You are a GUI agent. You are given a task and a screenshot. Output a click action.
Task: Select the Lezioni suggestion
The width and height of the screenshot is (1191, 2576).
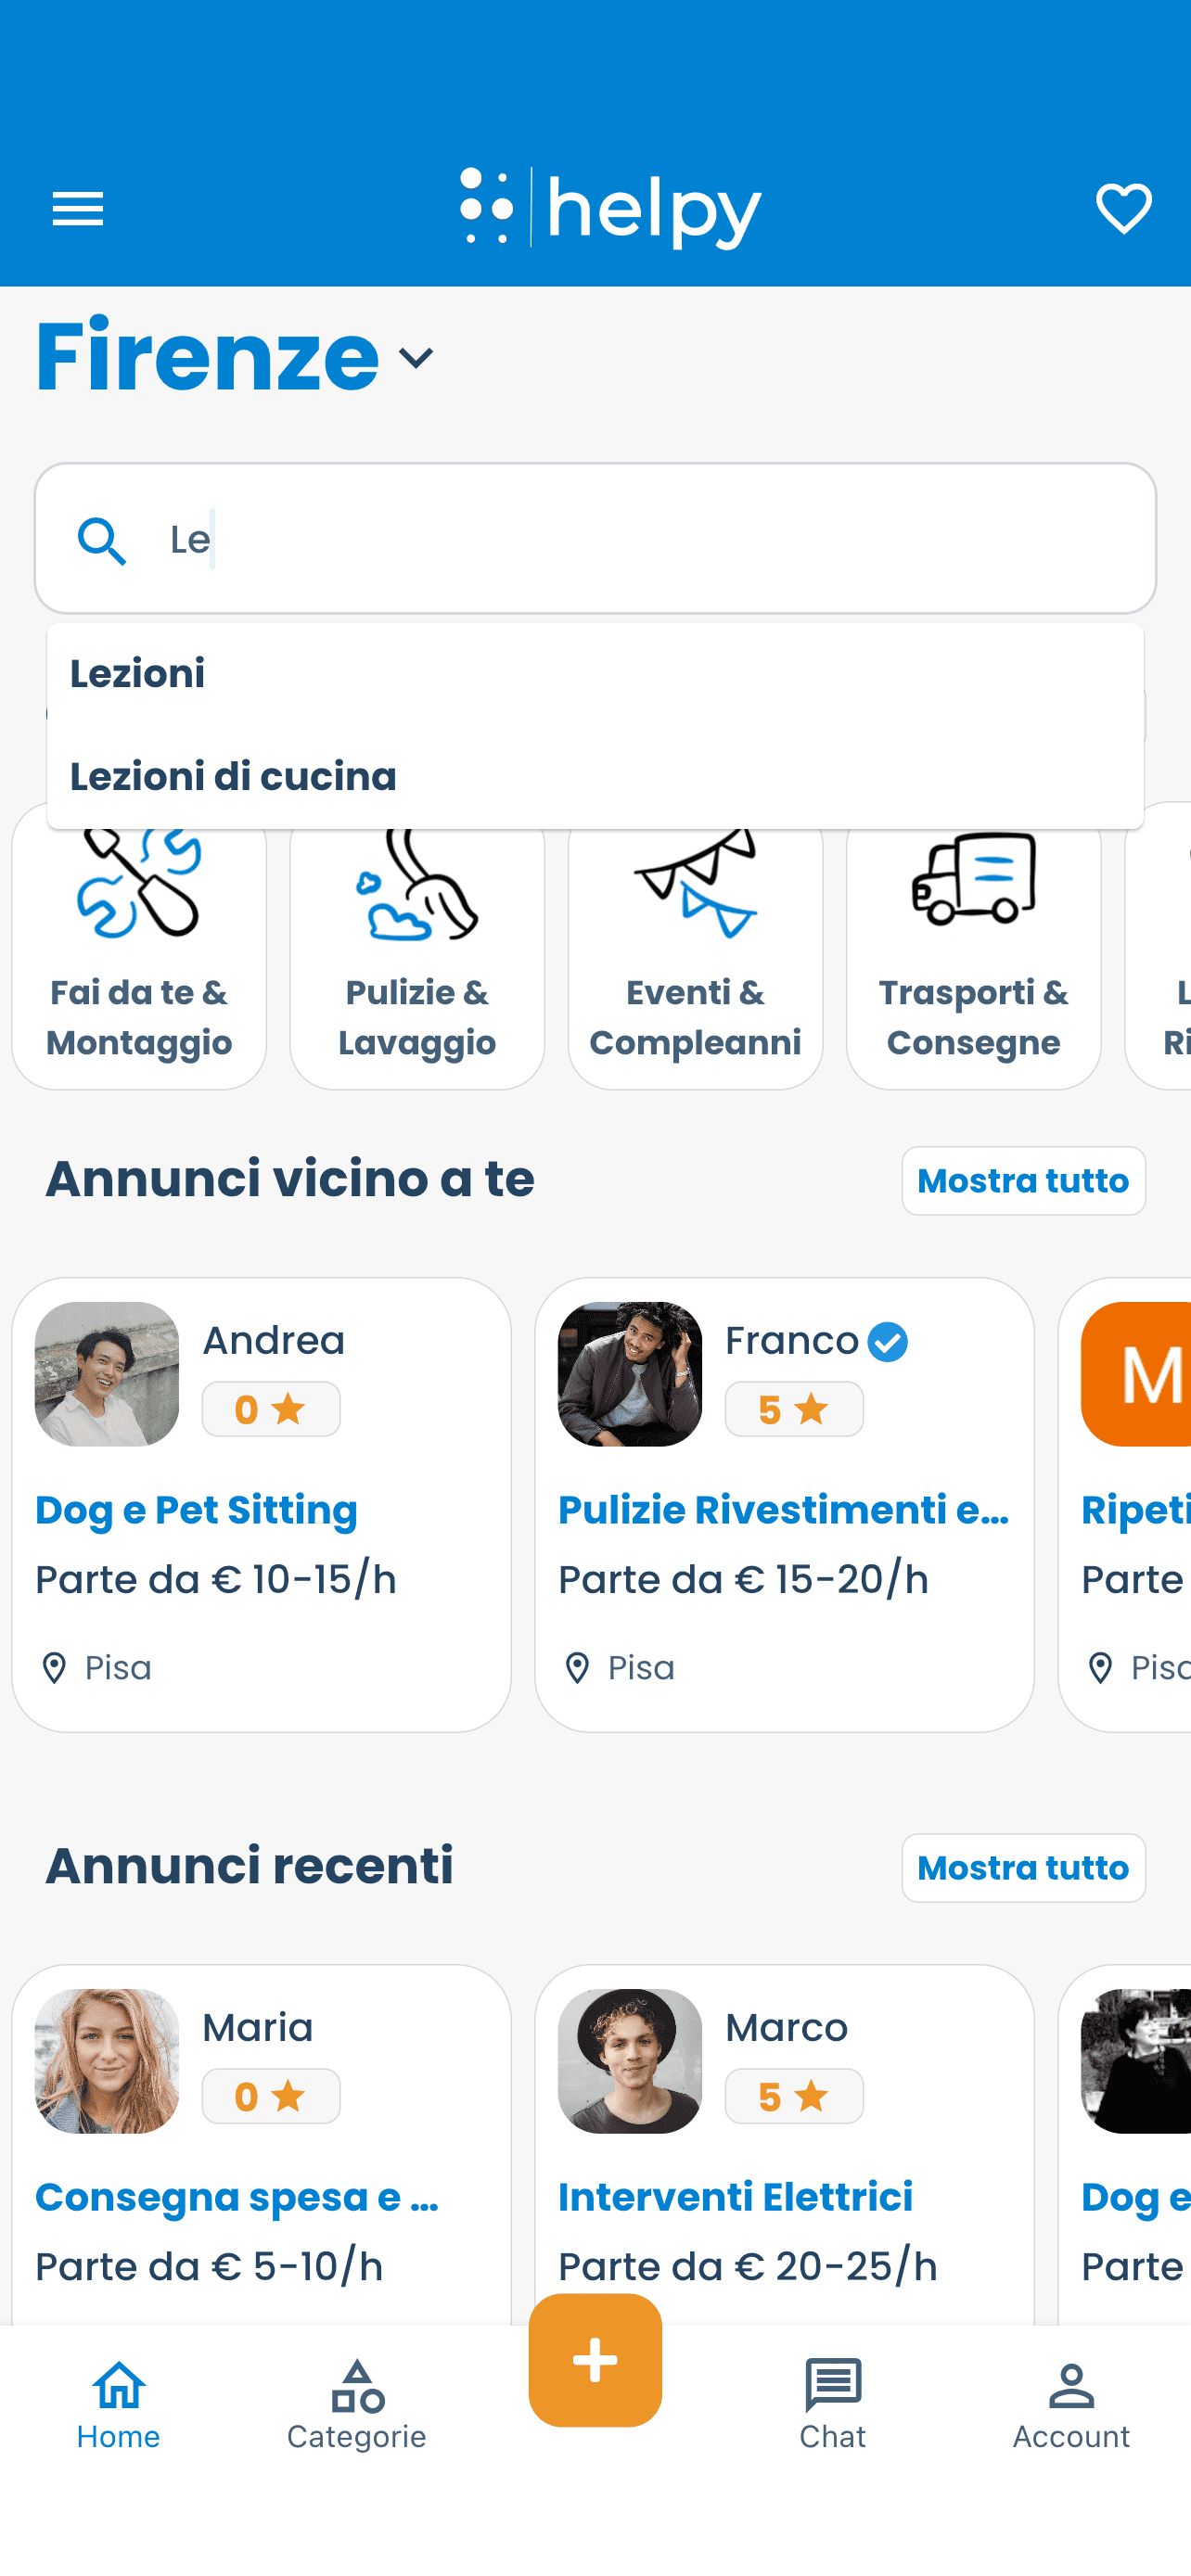pyautogui.click(x=138, y=674)
